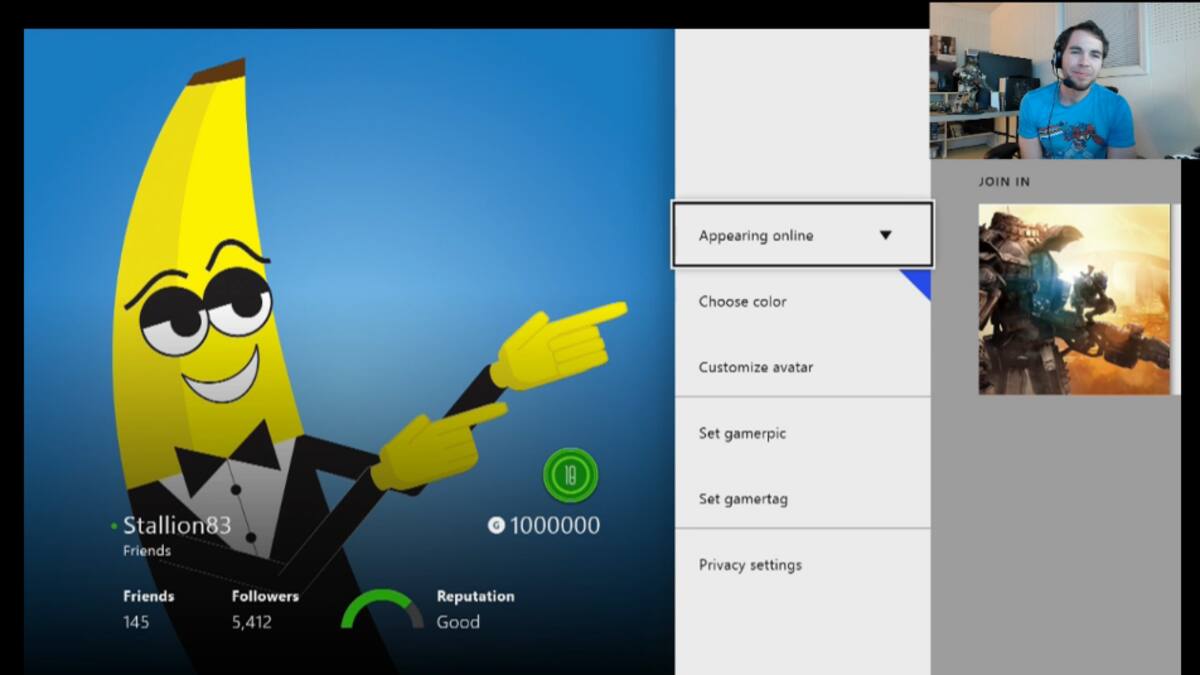The height and width of the screenshot is (675, 1200).
Task: Click the green level 10 badge icon
Action: point(570,475)
